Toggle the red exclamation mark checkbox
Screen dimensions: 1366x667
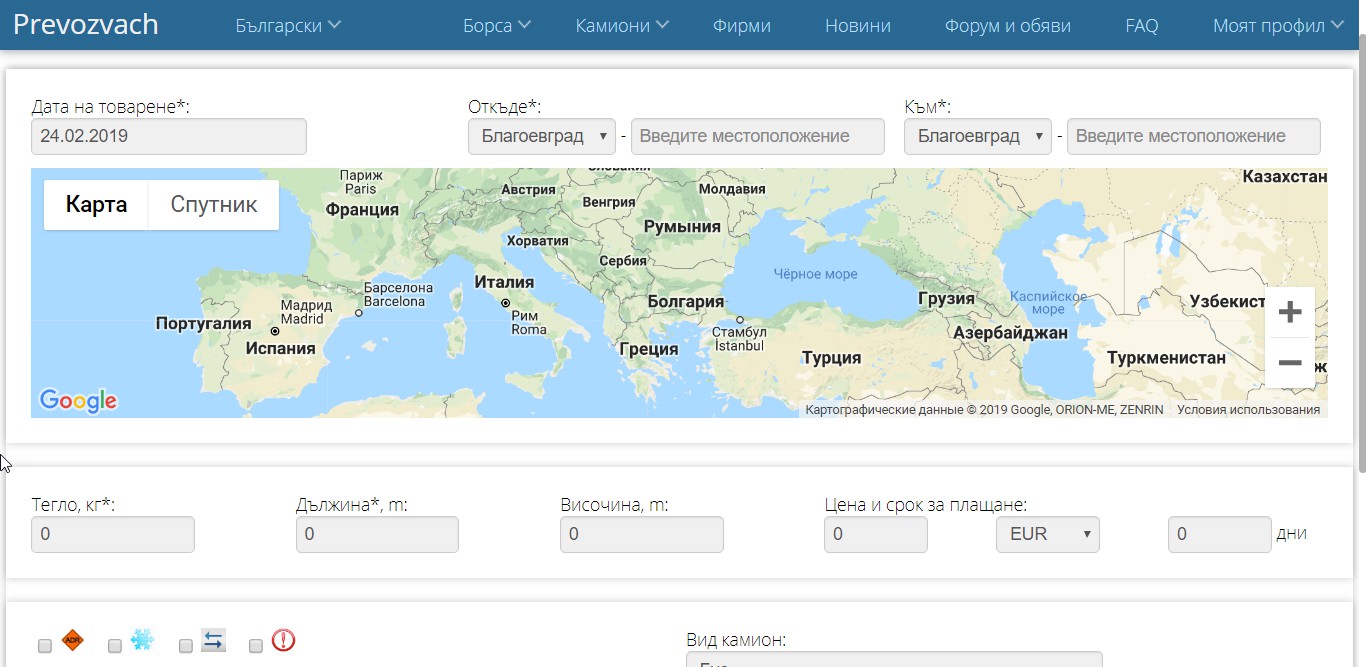coord(256,646)
